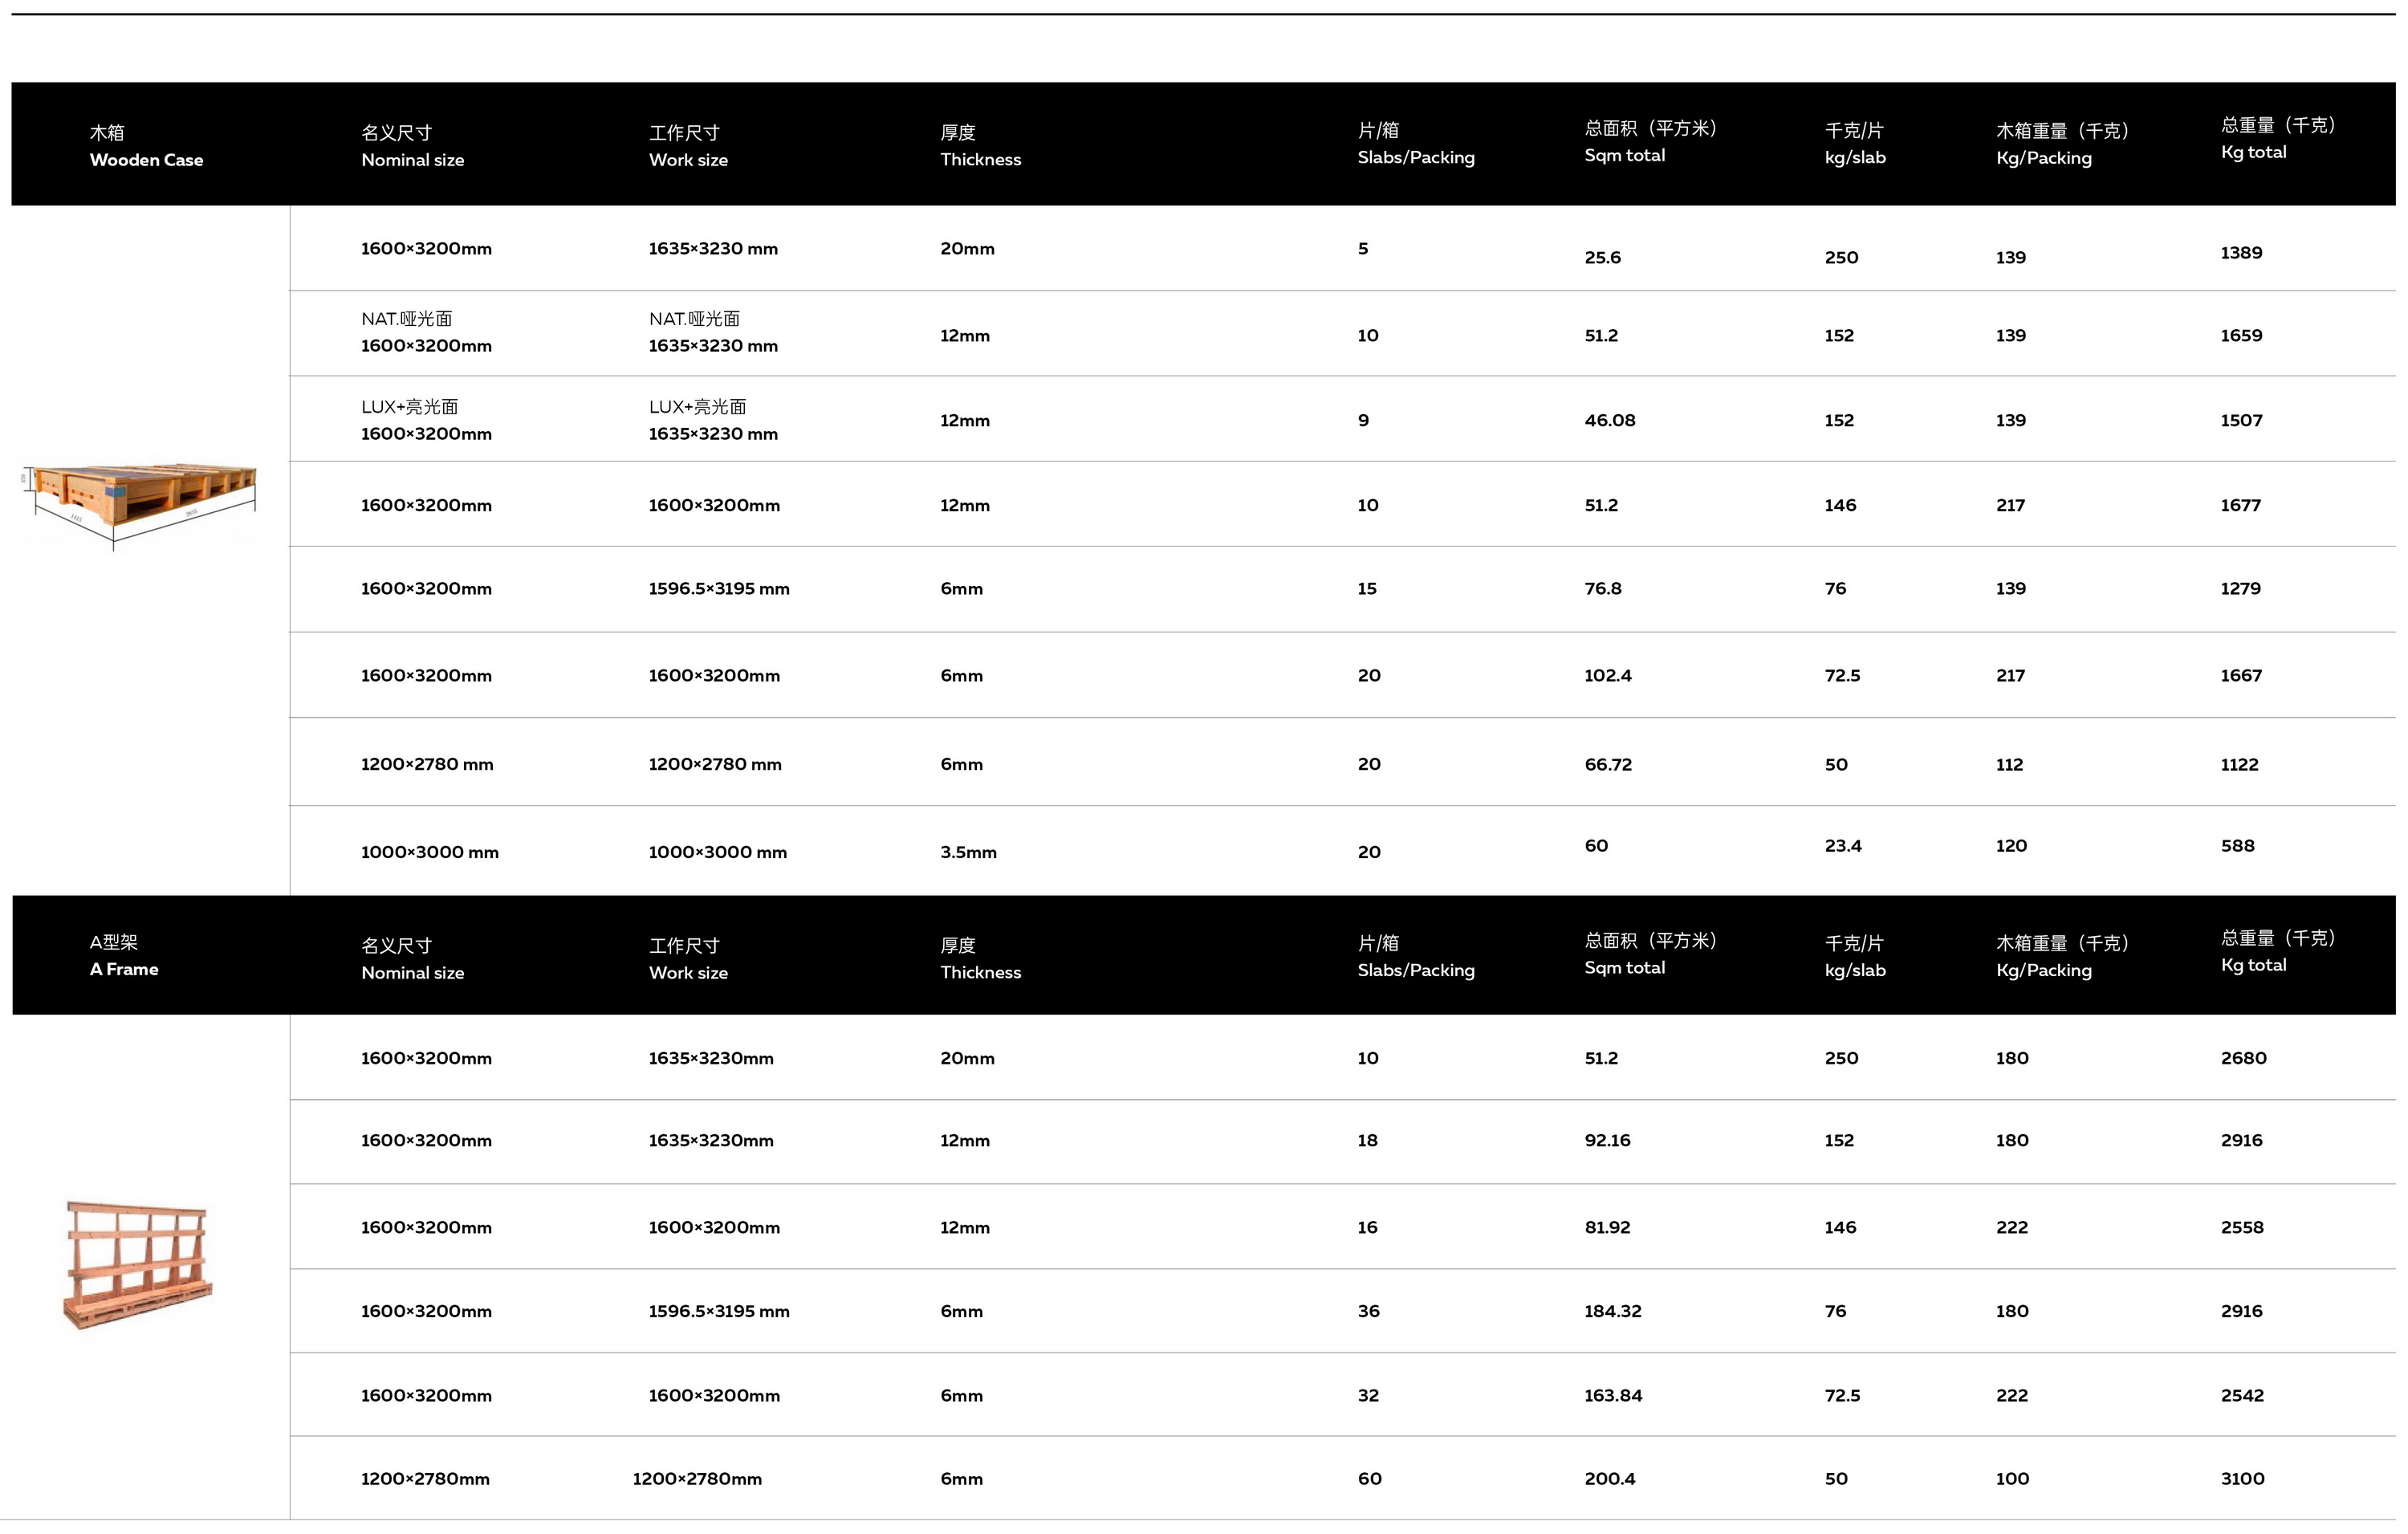Select the 102.4 Sqm total cell
The height and width of the screenshot is (1534, 2408).
point(1608,676)
